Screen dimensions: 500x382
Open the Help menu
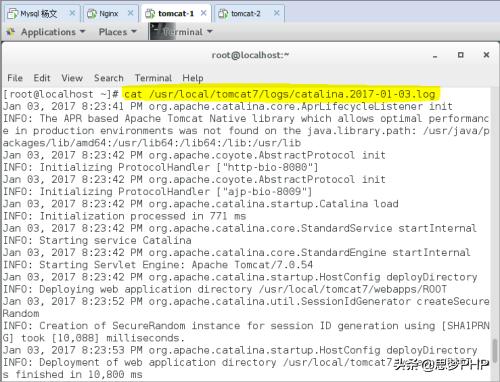(x=193, y=78)
